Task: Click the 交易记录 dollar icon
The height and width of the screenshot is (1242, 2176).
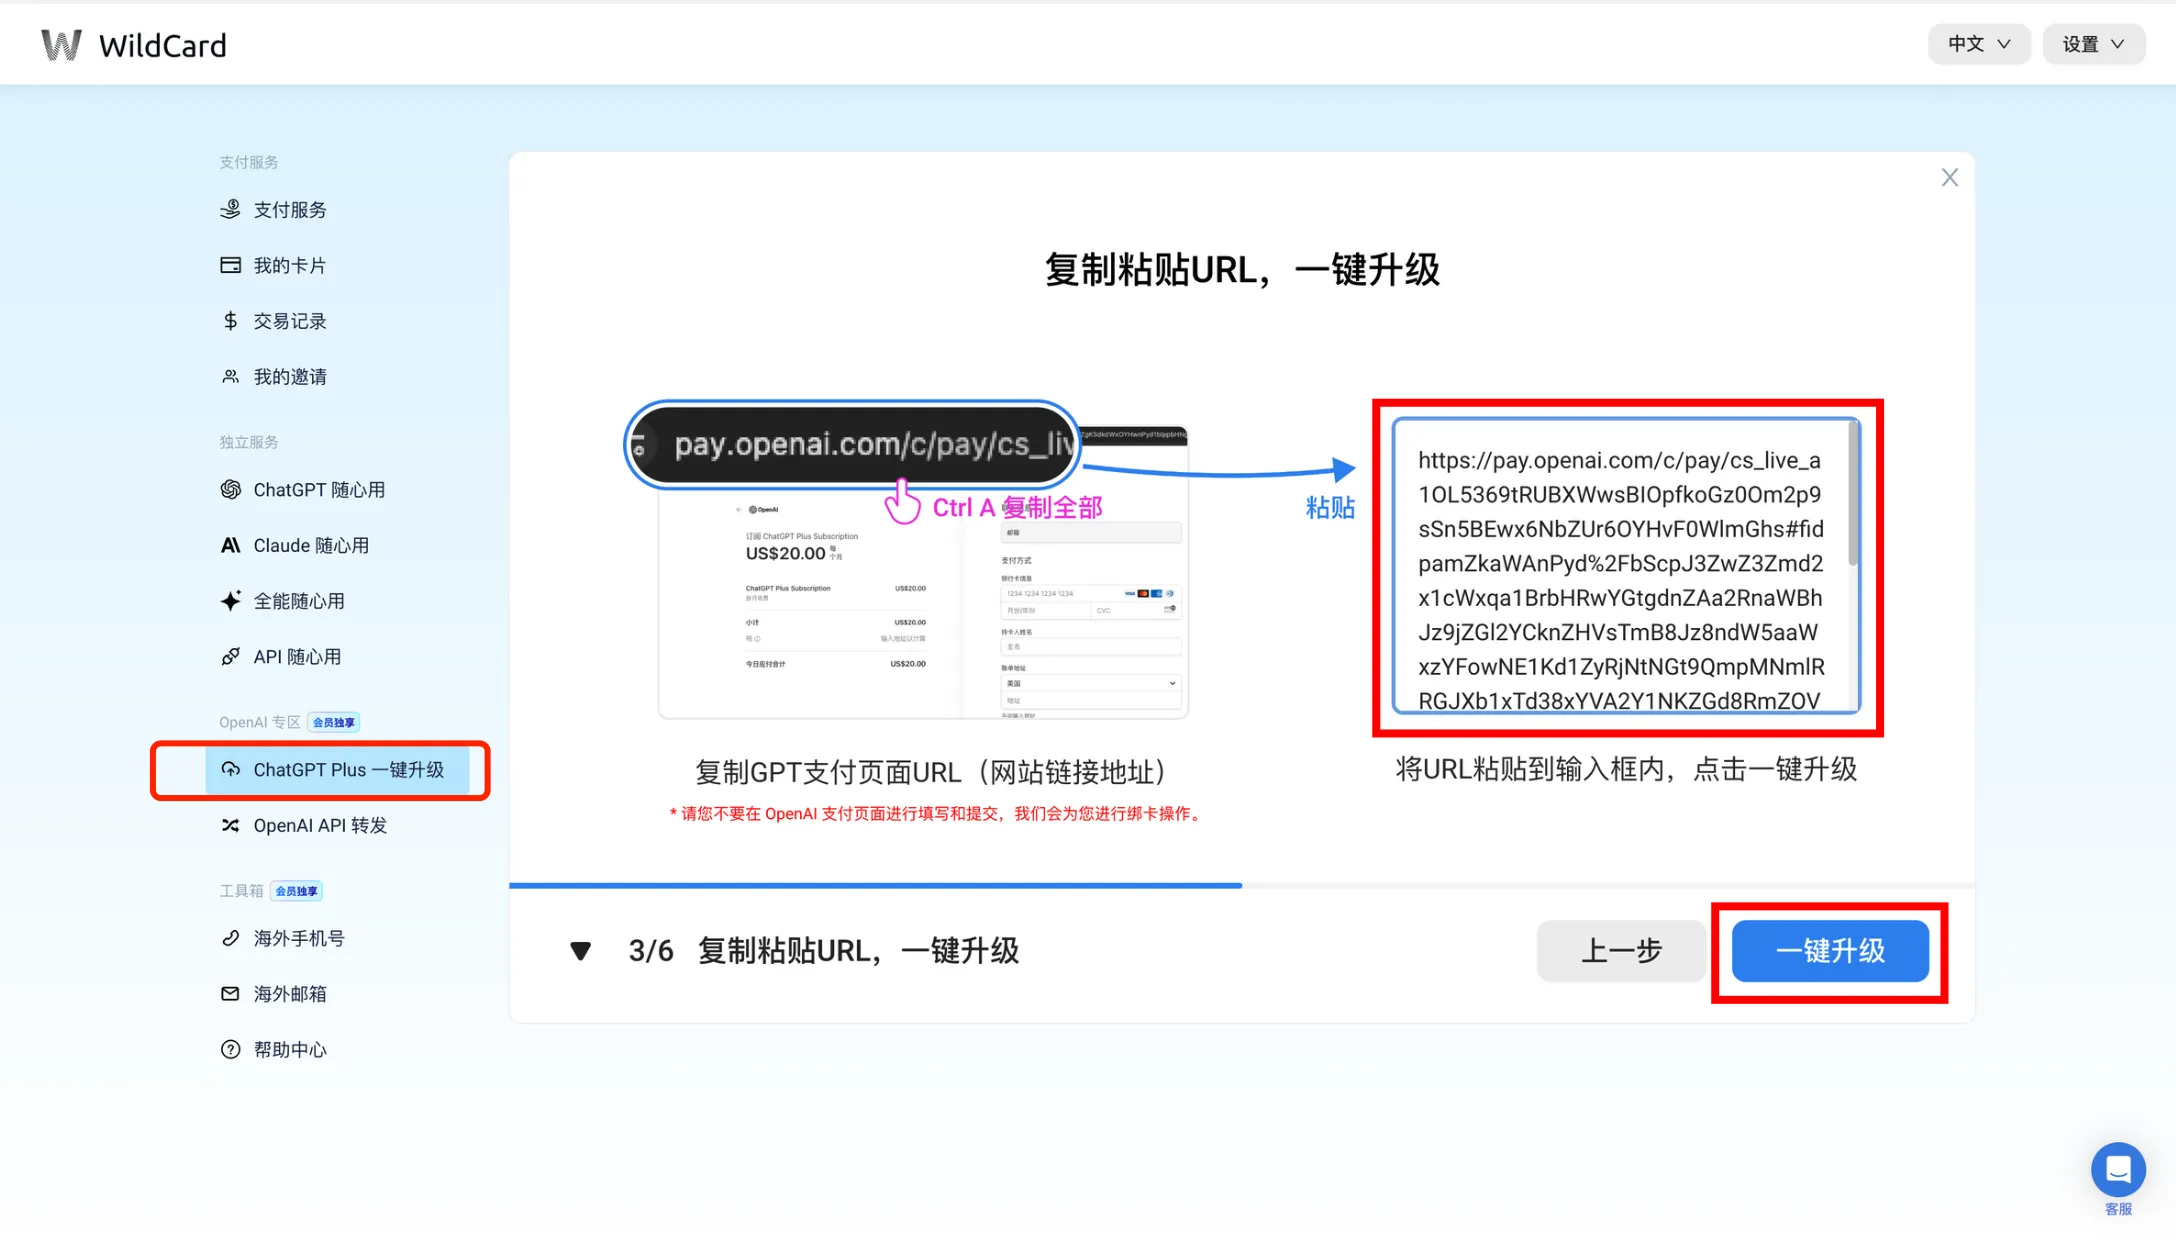Action: 231,321
